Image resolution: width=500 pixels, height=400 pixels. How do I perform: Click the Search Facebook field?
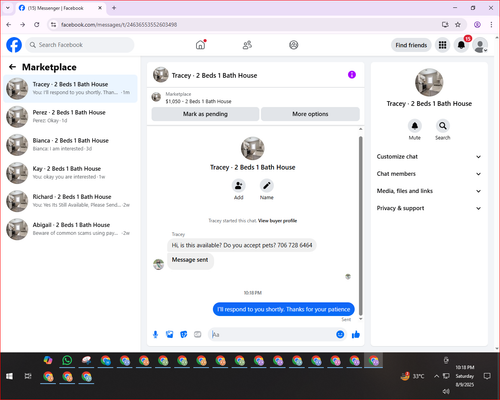click(80, 45)
